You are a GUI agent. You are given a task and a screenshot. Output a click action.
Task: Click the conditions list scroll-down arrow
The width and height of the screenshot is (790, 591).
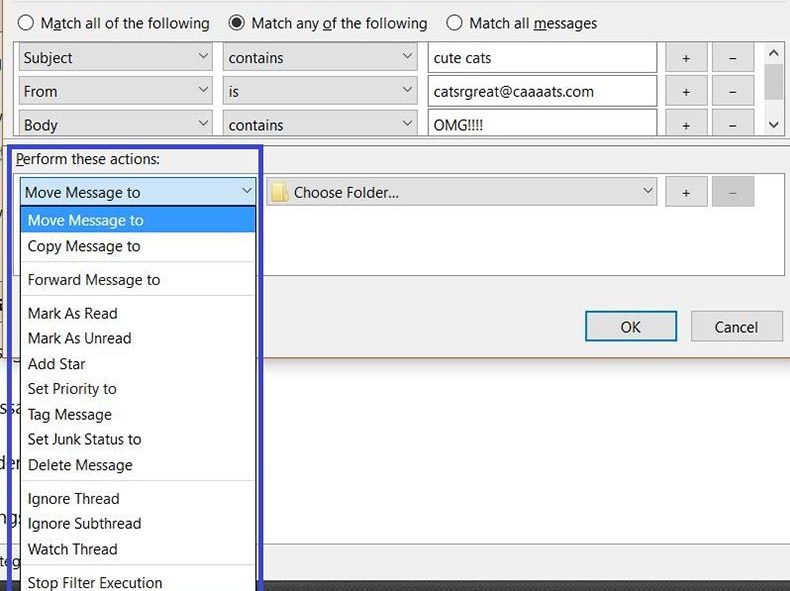pyautogui.click(x=773, y=124)
